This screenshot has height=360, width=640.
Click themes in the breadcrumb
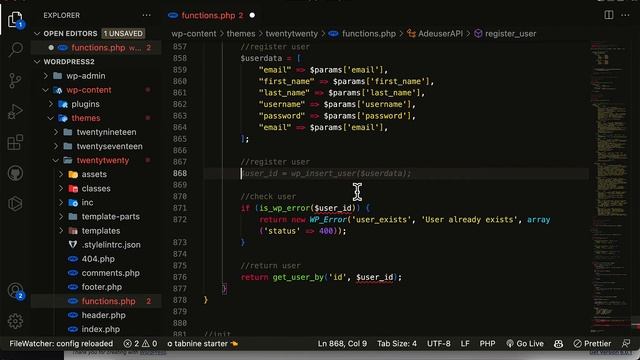pyautogui.click(x=241, y=33)
